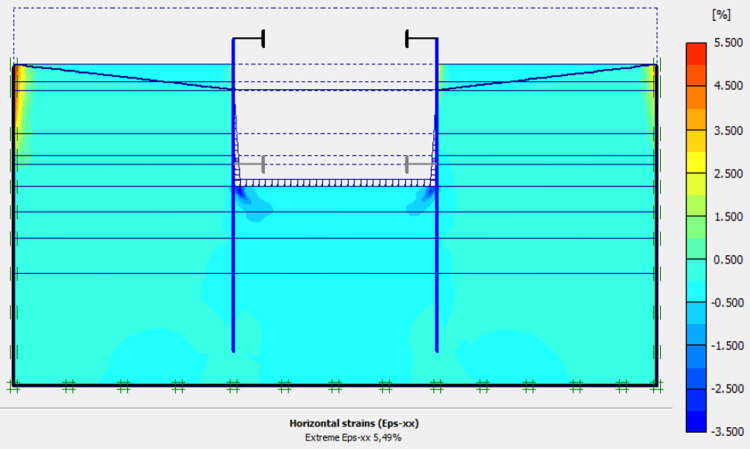Click the "Extreme Eps-xx 5,49%" caption
The height and width of the screenshot is (449, 750).
tap(353, 438)
